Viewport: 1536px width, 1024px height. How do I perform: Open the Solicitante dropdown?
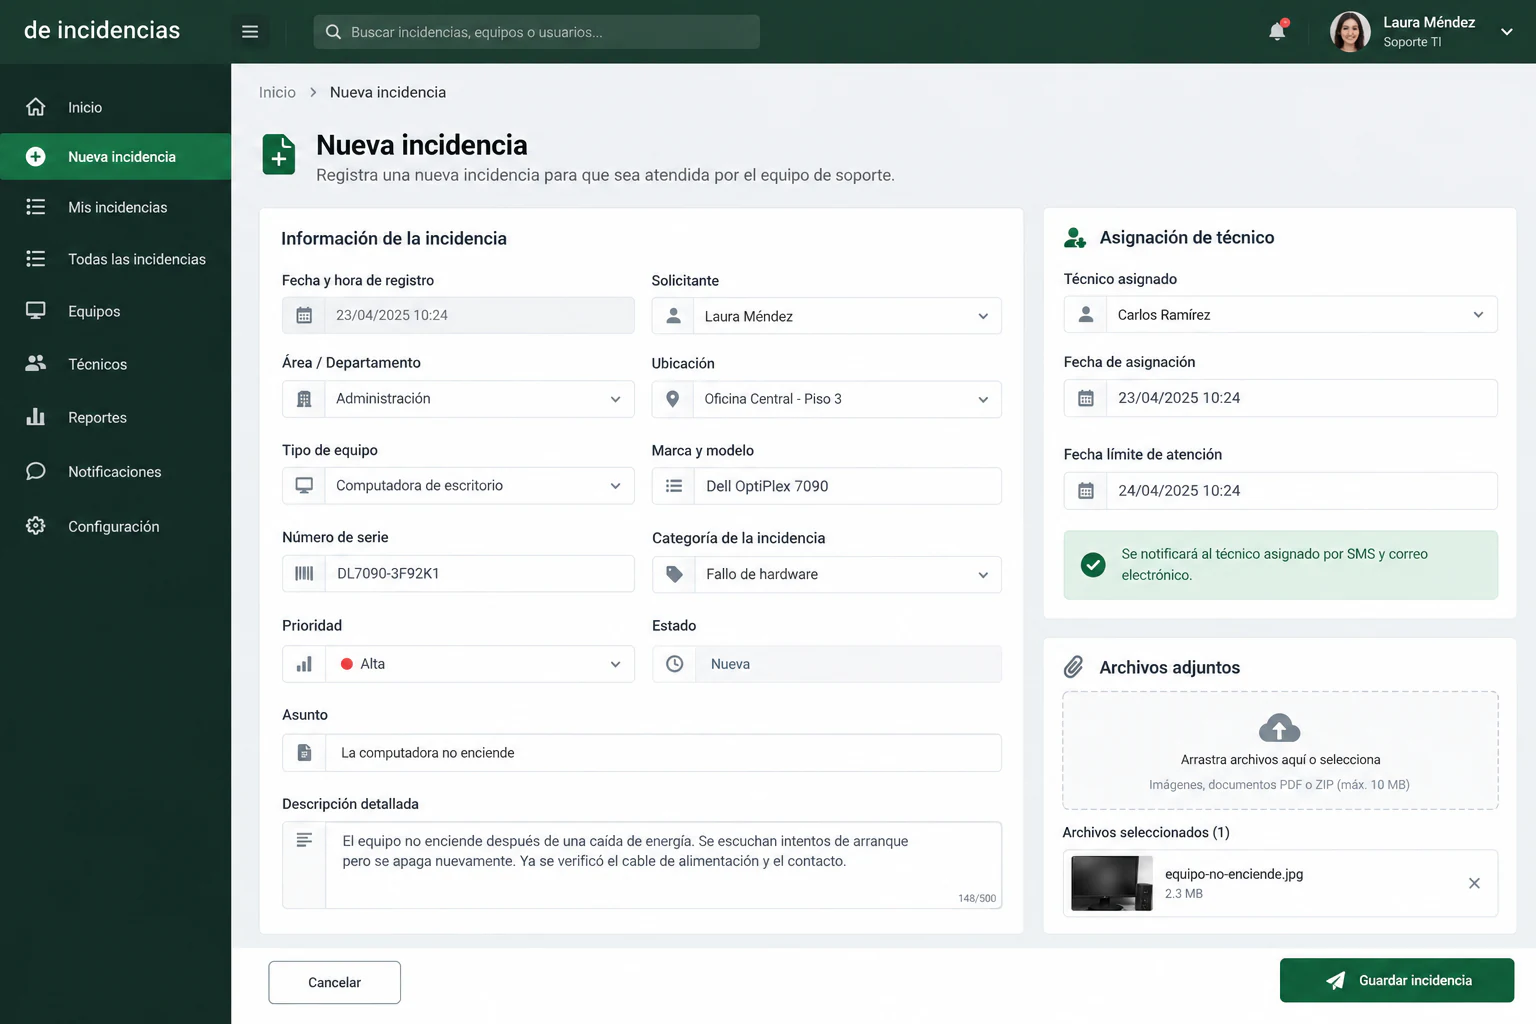(x=826, y=316)
